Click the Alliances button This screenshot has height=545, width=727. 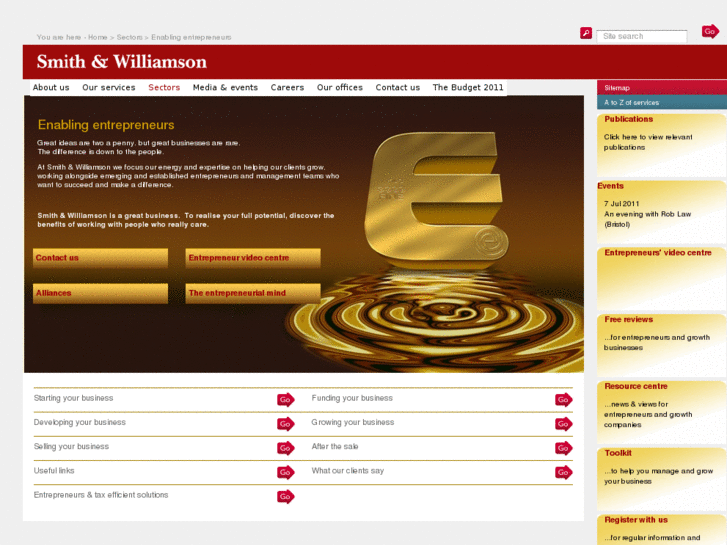coord(100,293)
